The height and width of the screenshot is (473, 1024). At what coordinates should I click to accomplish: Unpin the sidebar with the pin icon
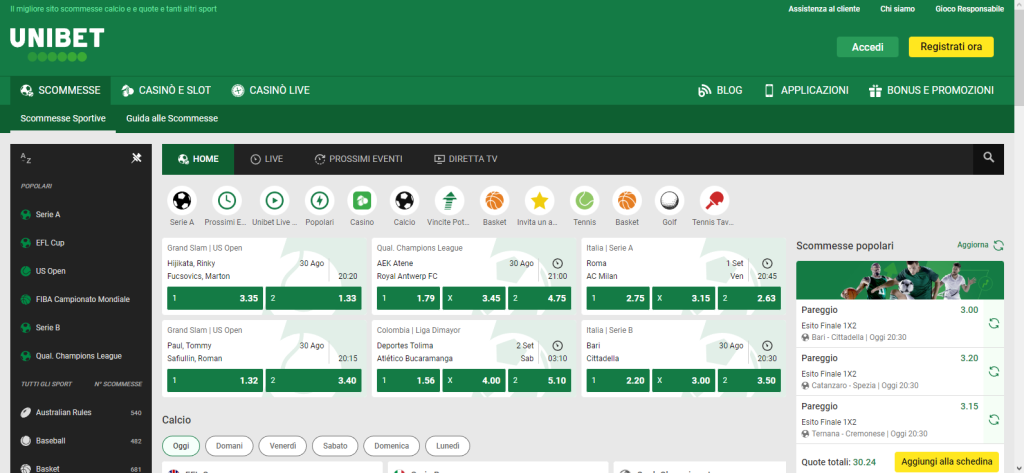click(137, 157)
